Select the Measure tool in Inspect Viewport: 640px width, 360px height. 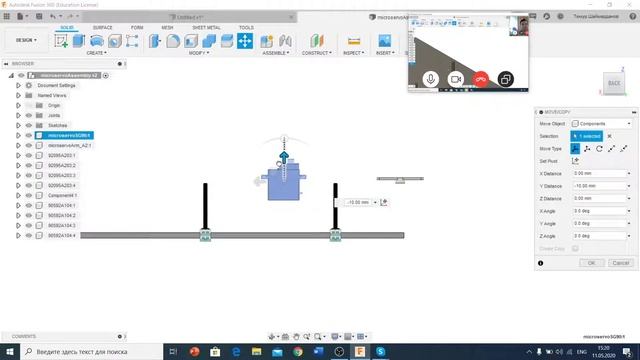click(354, 41)
